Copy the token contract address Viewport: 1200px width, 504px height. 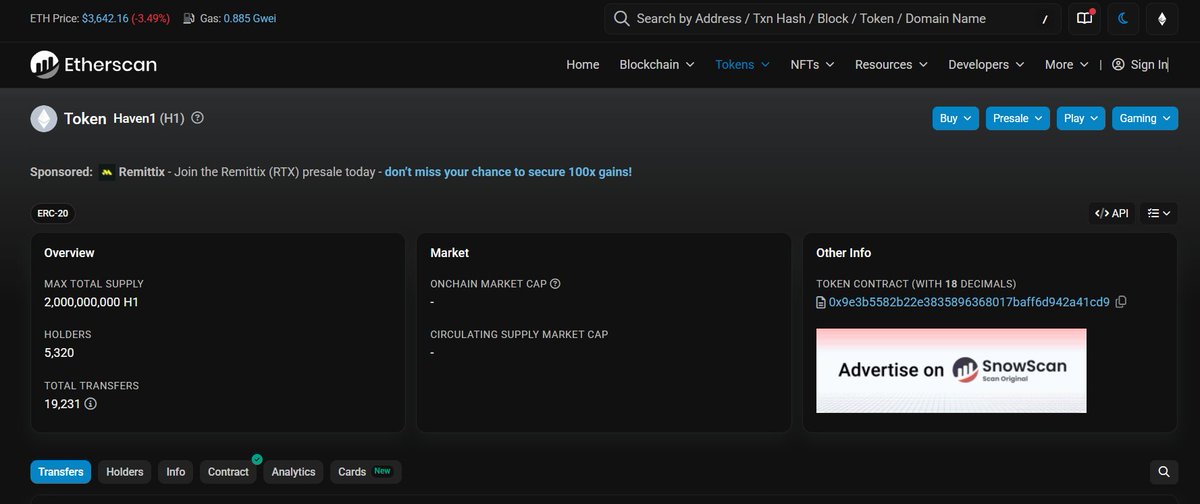[x=1121, y=302]
